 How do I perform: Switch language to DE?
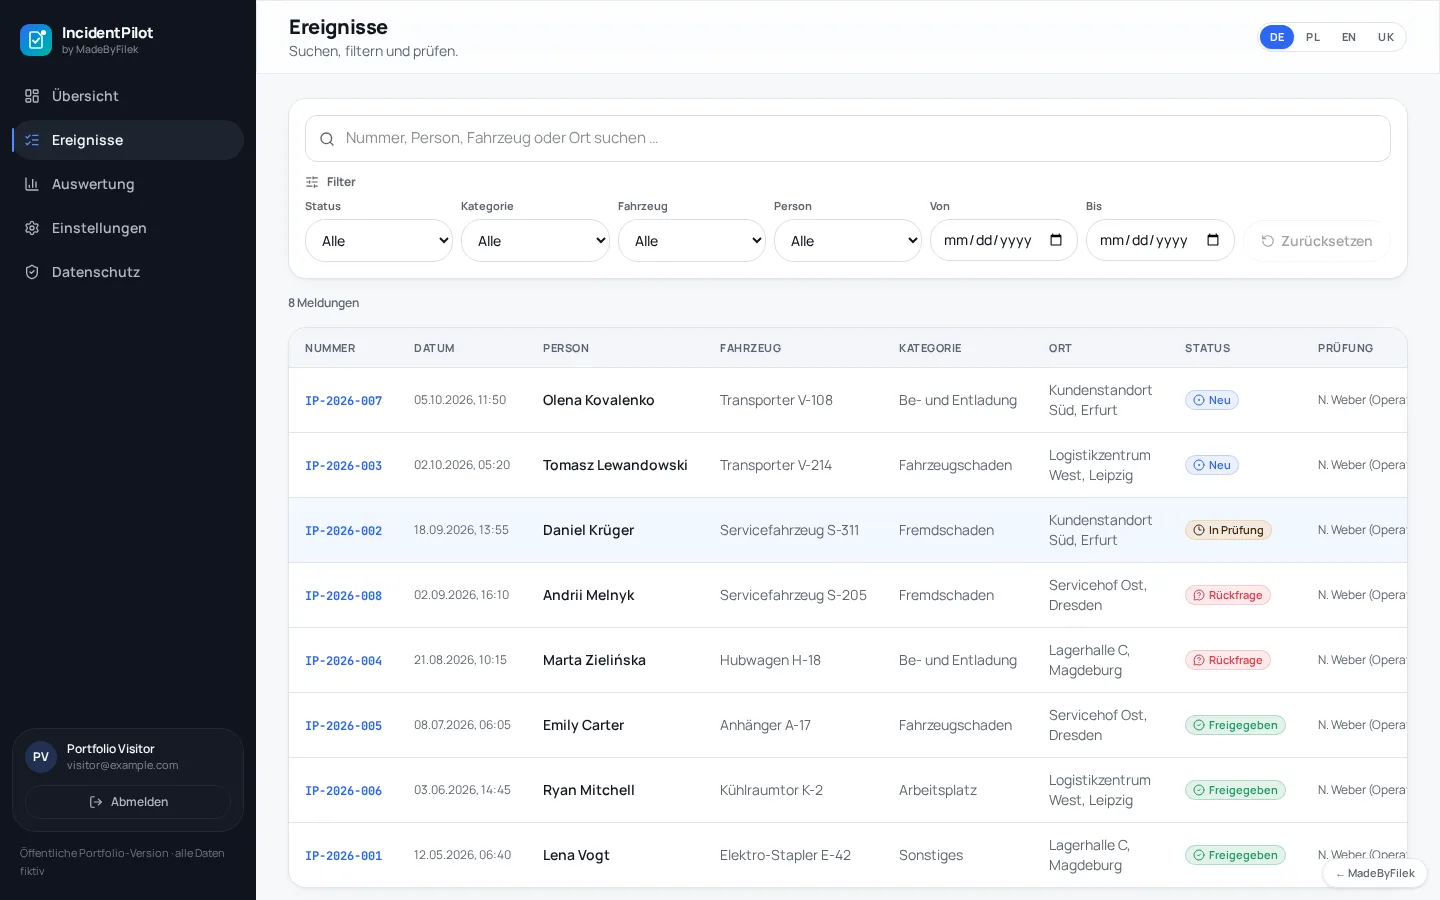point(1277,37)
